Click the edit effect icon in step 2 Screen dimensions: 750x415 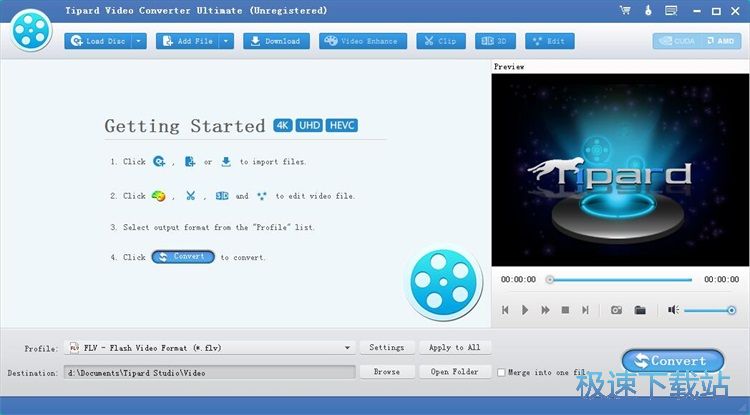[x=262, y=196]
